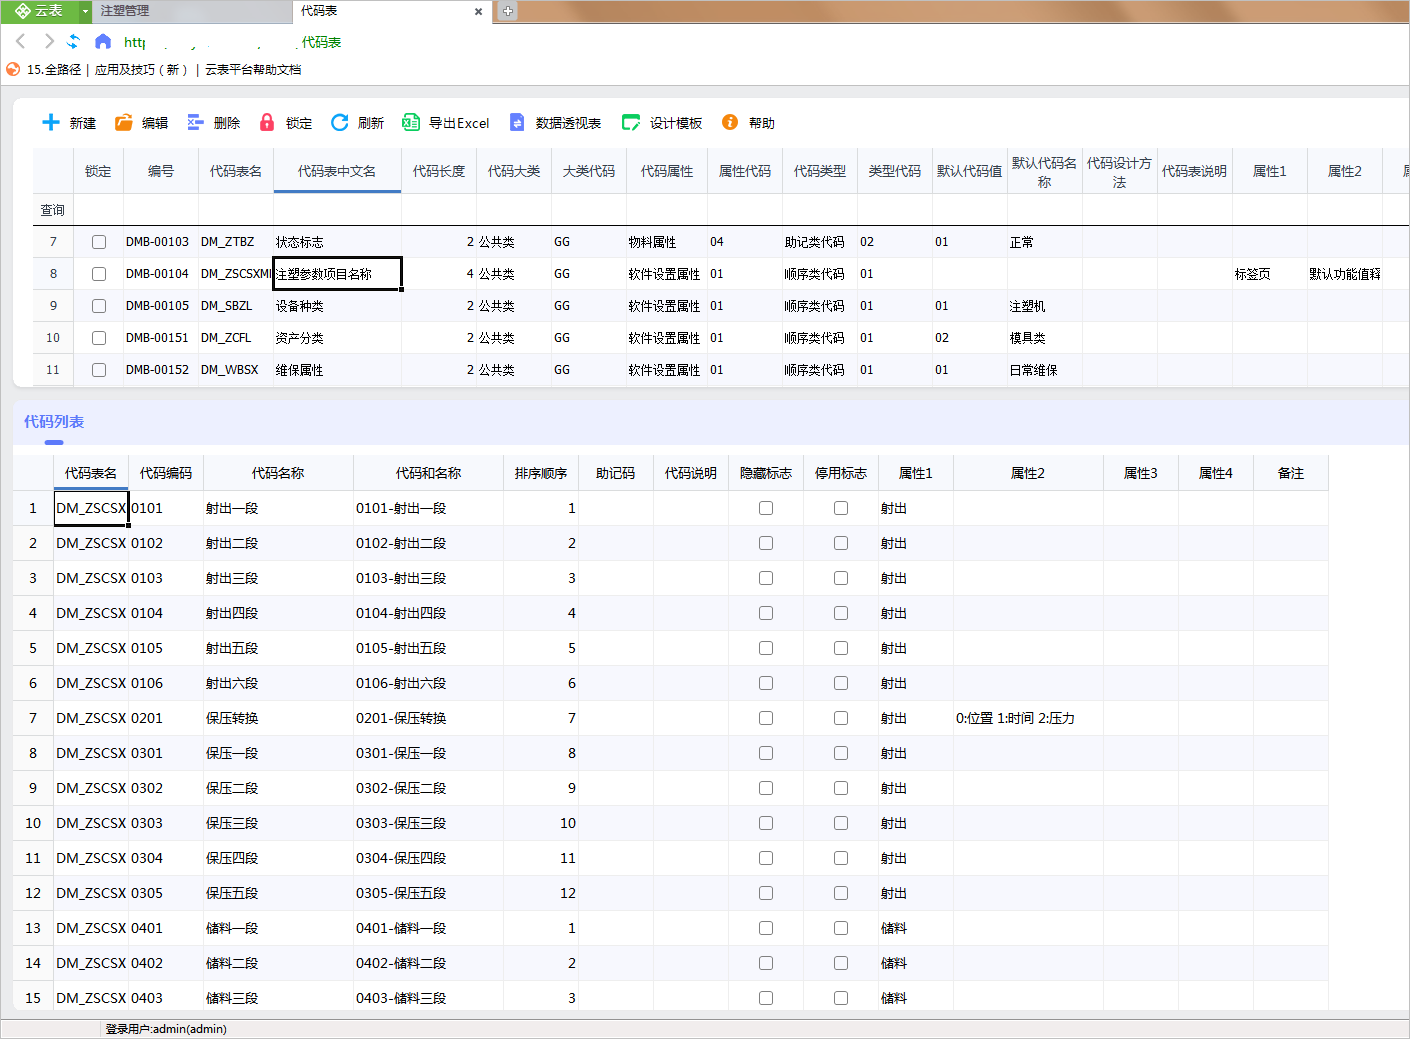Screen dimensions: 1410x1039
Task: Sort by 代码表中文名 column header
Action: click(x=337, y=171)
